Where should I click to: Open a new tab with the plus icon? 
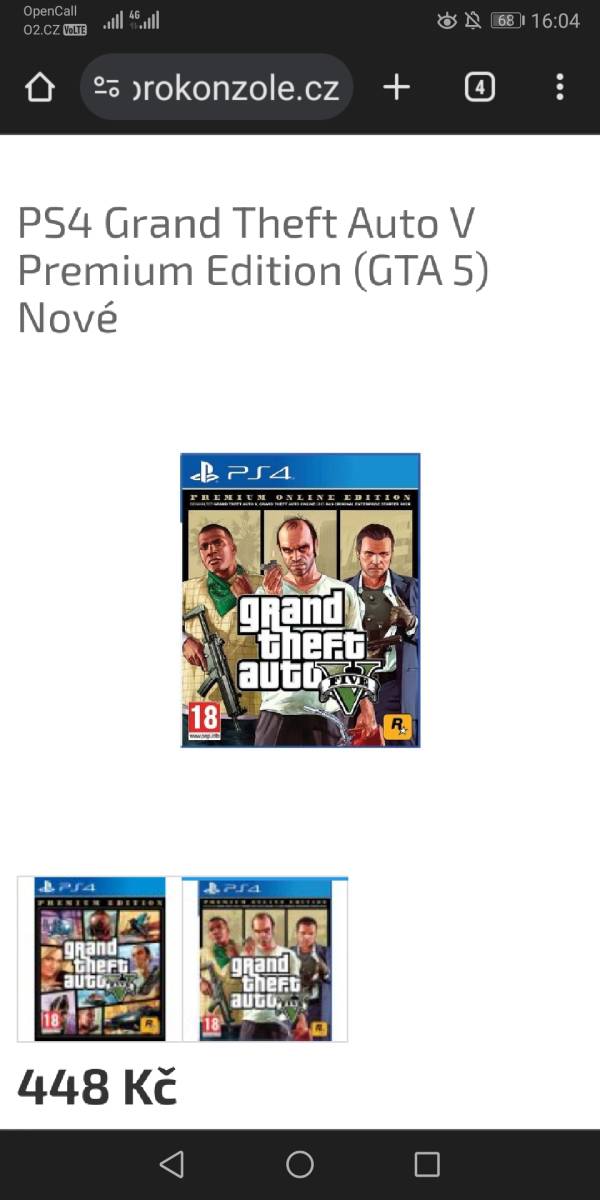pyautogui.click(x=397, y=88)
